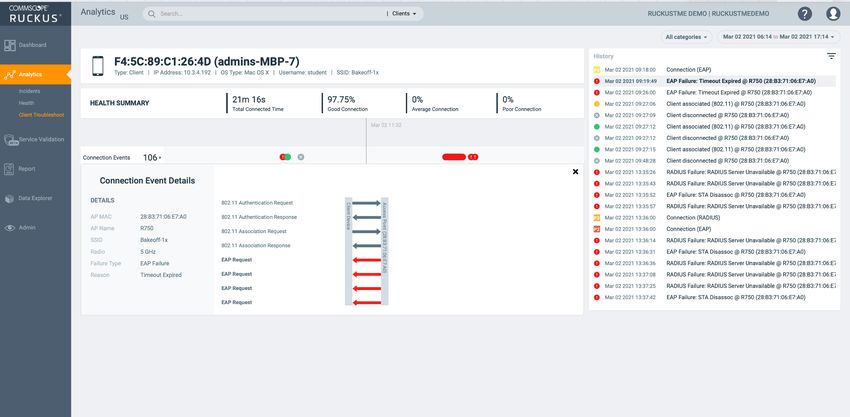
Task: Click the red-green event cluster on the timeline
Action: 285,157
